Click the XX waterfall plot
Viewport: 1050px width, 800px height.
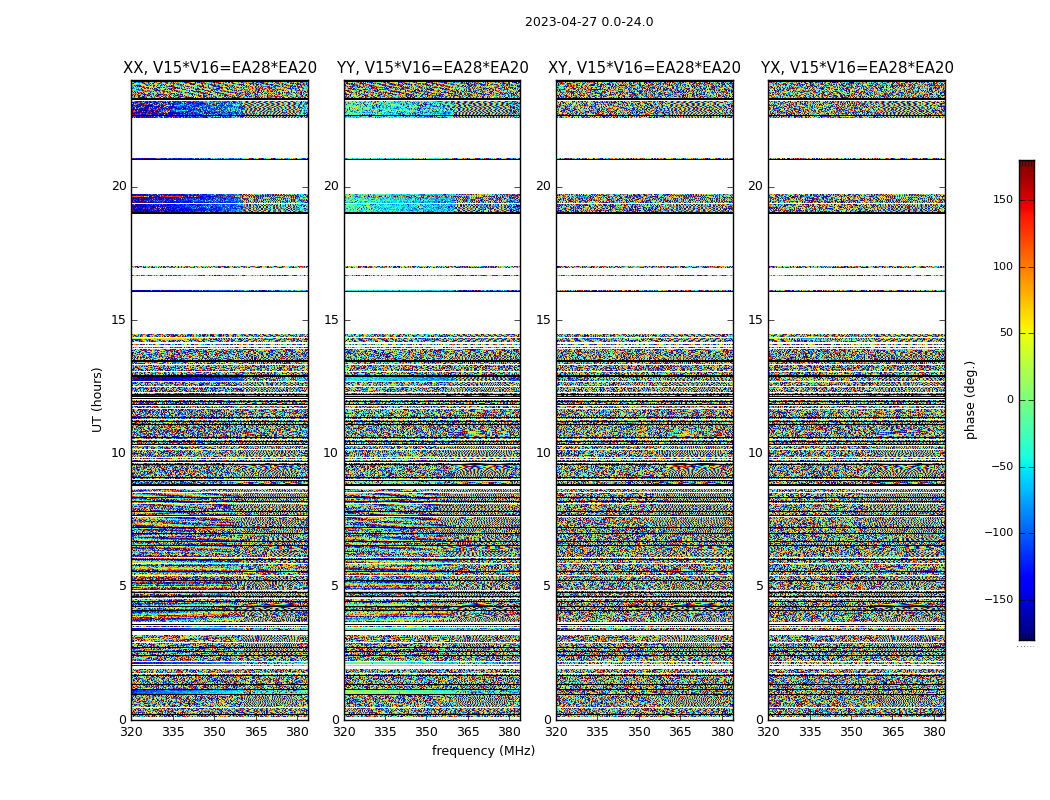pos(220,400)
